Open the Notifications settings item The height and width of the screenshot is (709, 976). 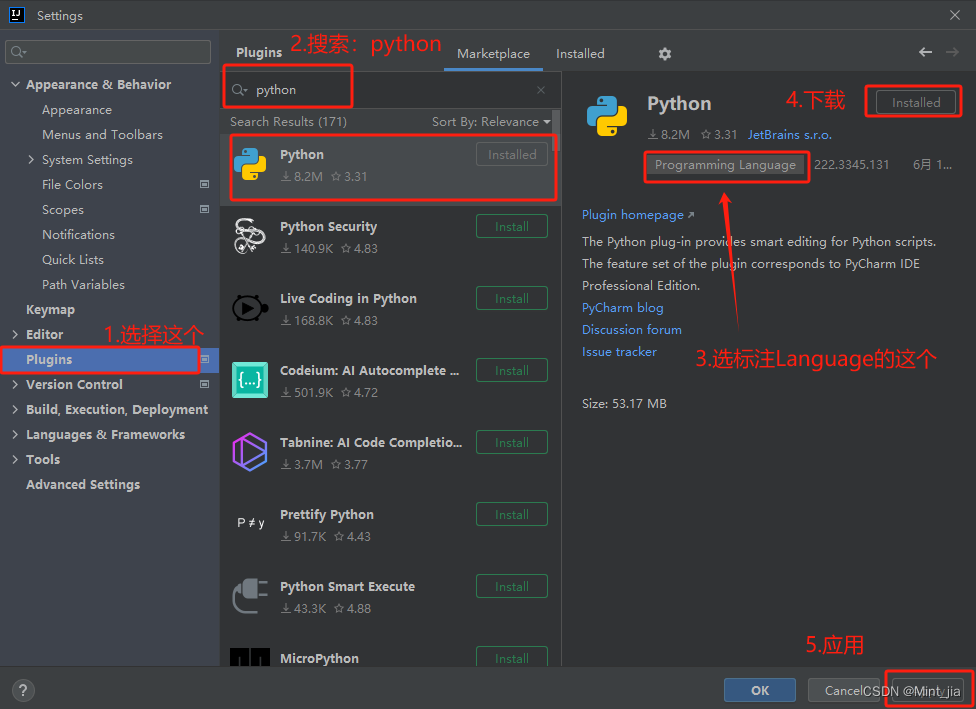click(x=78, y=234)
